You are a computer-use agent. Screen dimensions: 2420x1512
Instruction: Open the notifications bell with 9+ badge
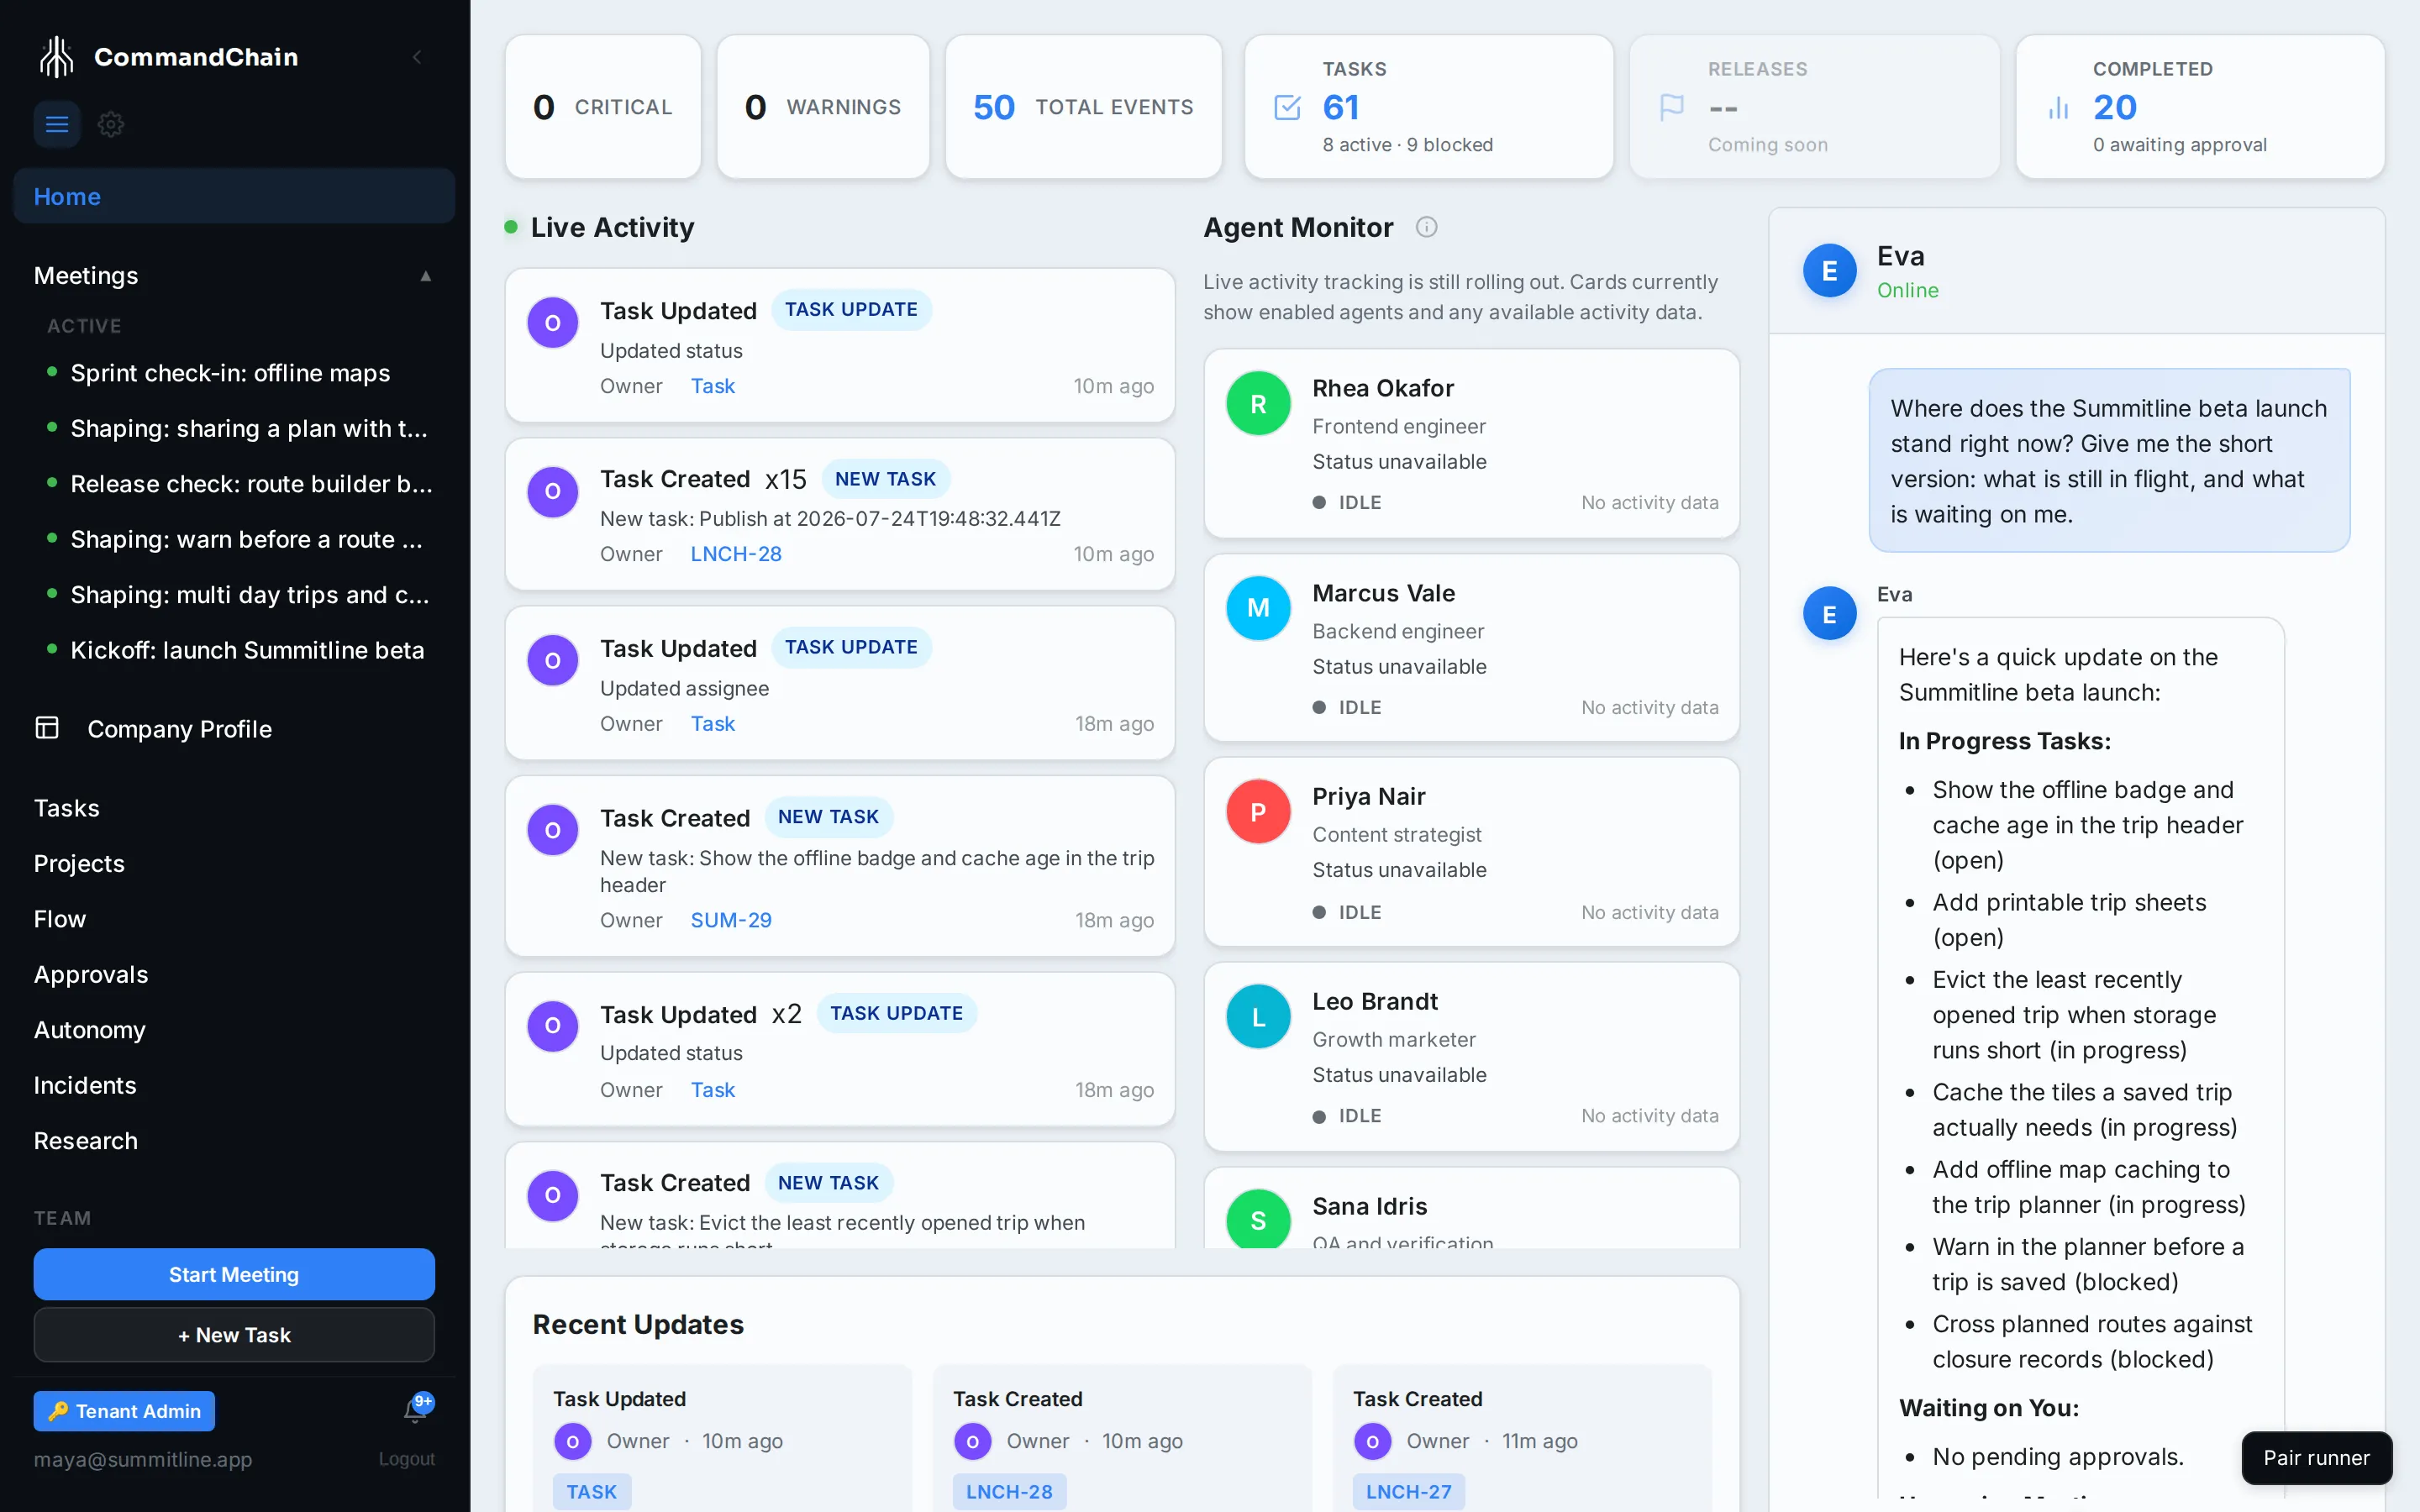(x=416, y=1409)
